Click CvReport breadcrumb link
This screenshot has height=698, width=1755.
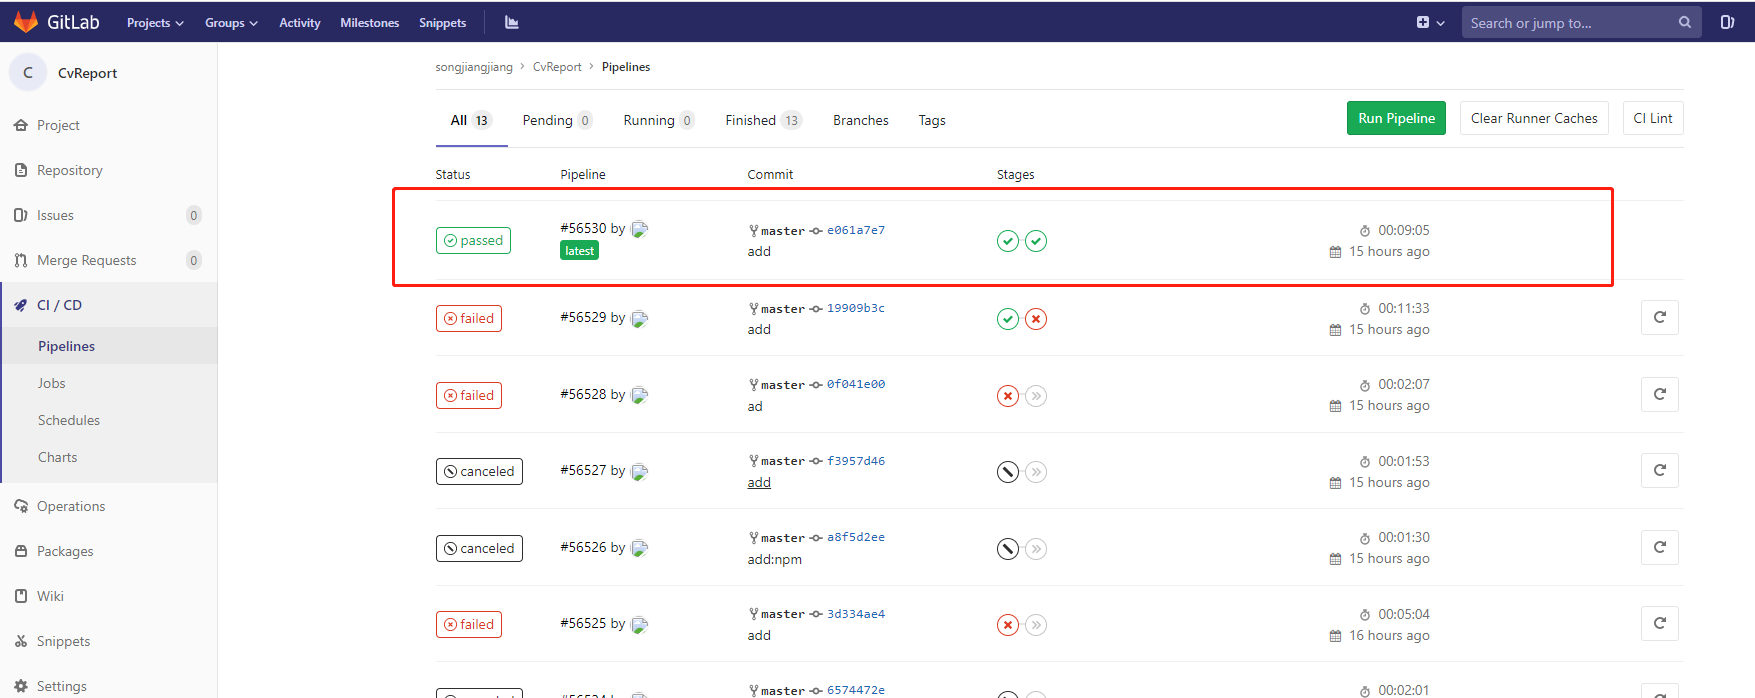[557, 67]
